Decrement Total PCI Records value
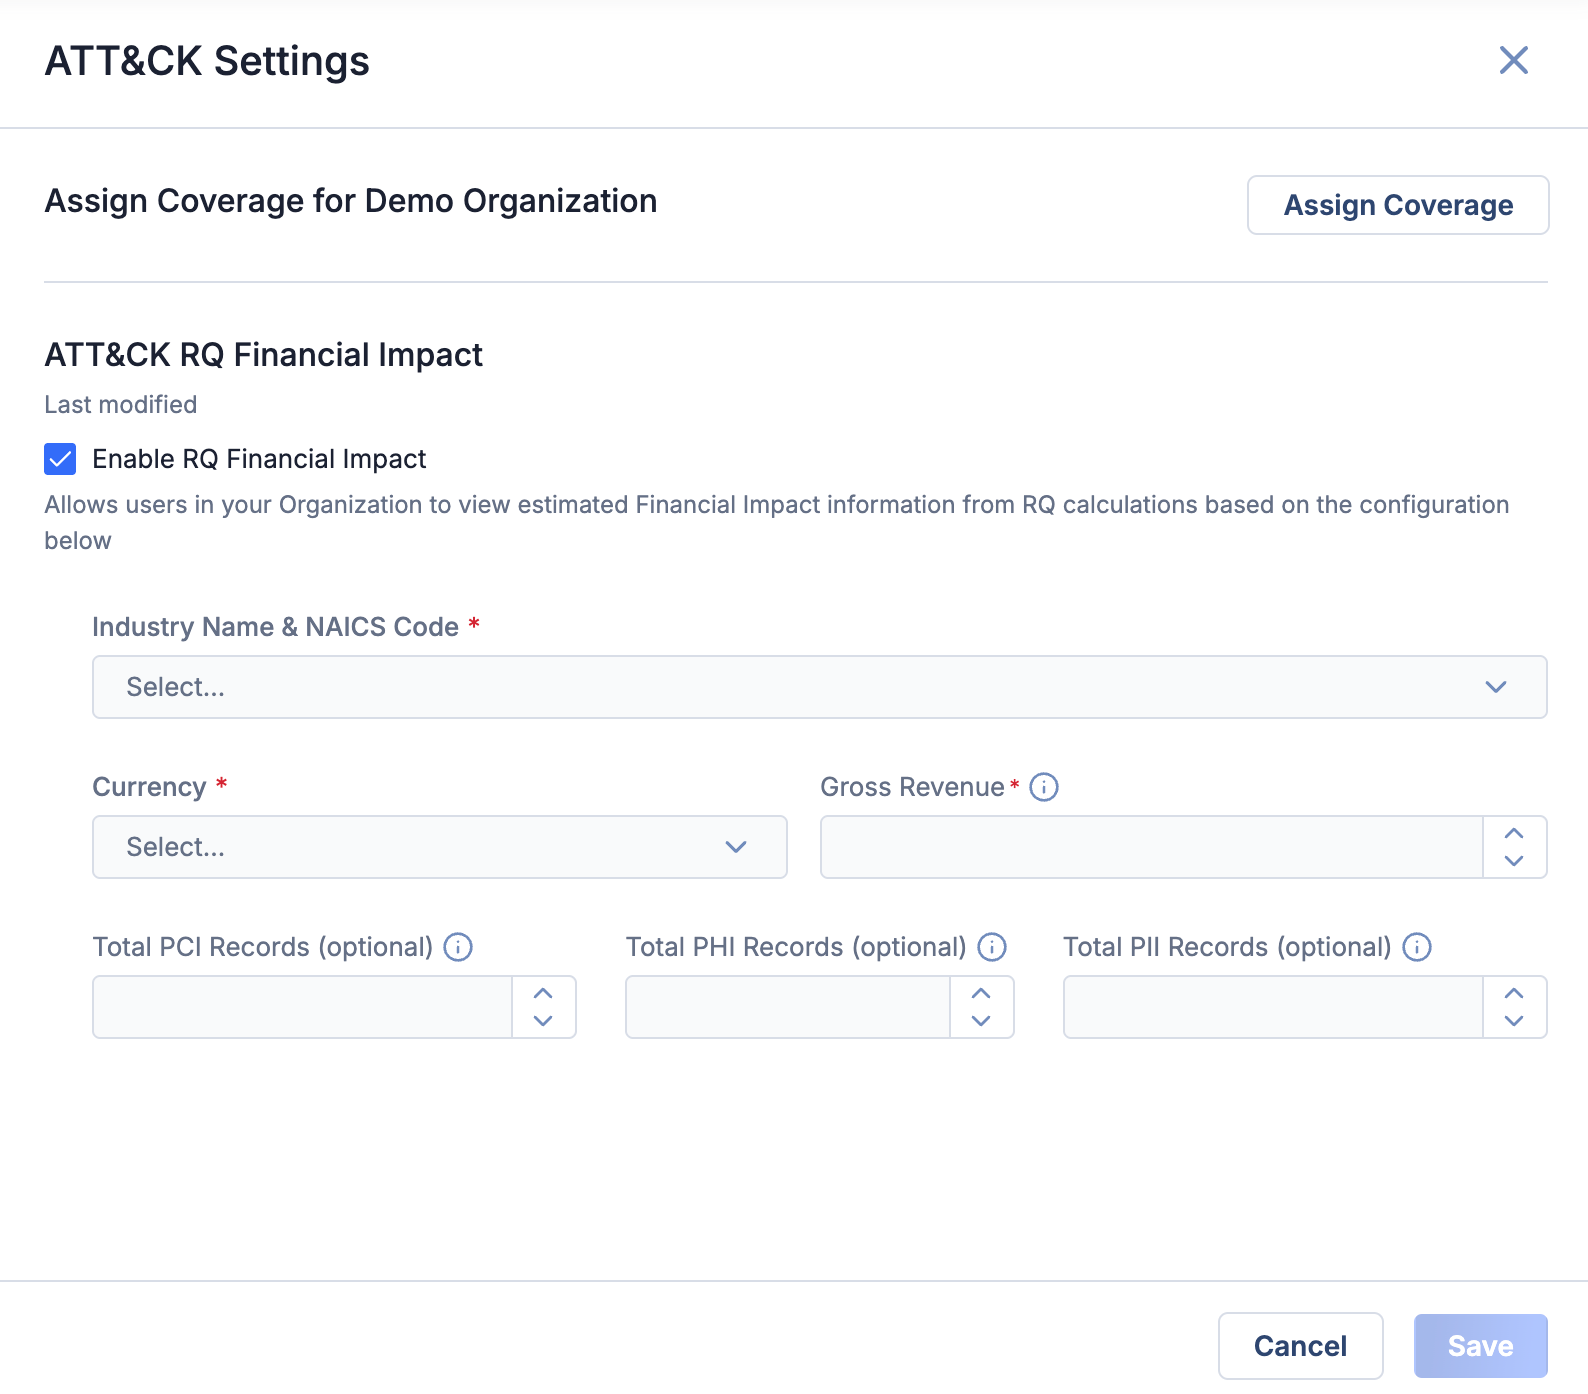Screen dimensions: 1588x1394 [543, 1021]
